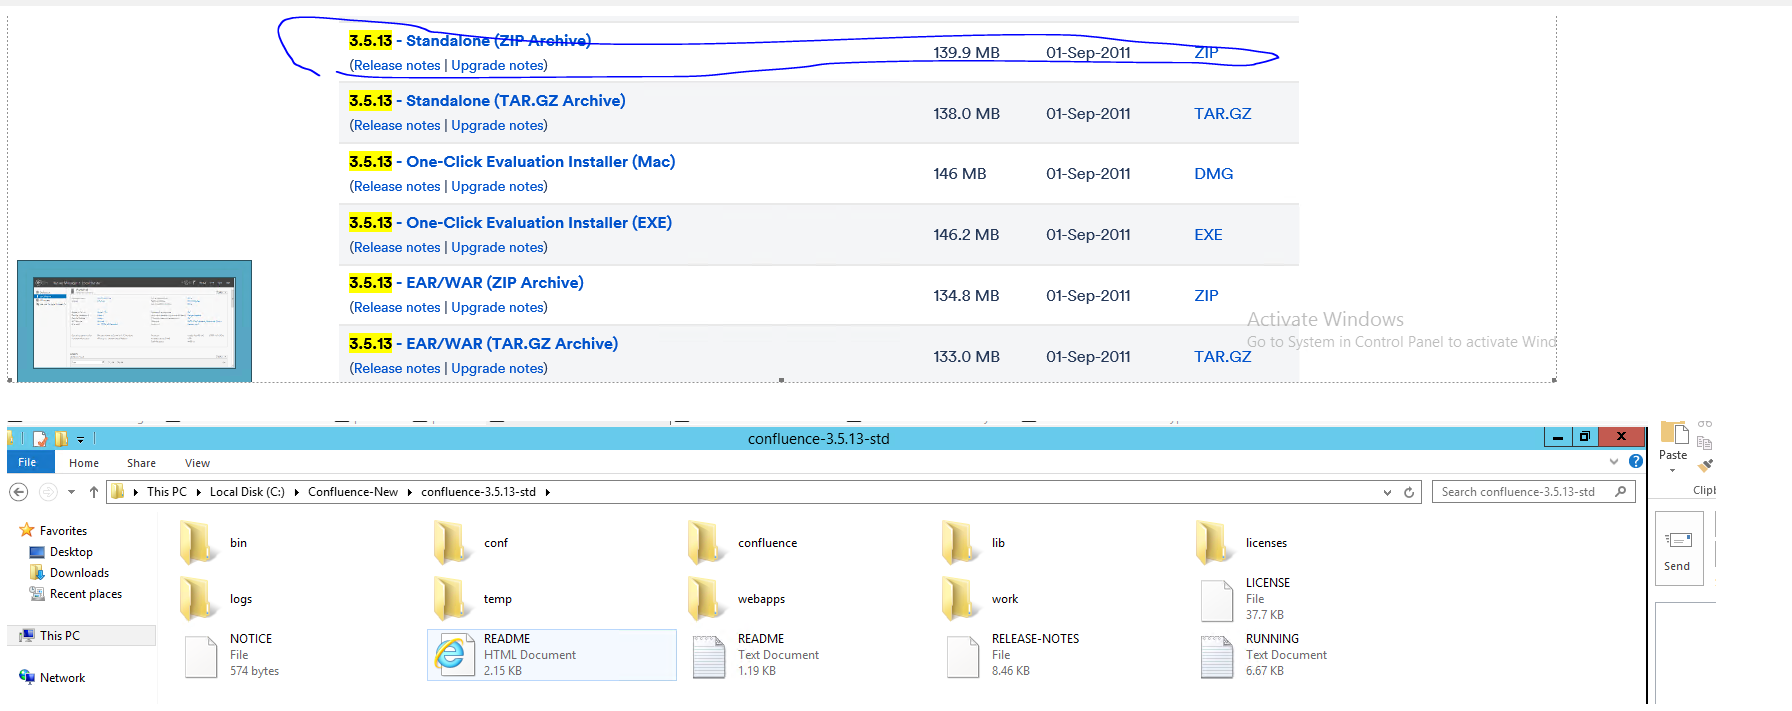Select the README Text Document icon
This screenshot has height=711, width=1792.
pyautogui.click(x=709, y=656)
